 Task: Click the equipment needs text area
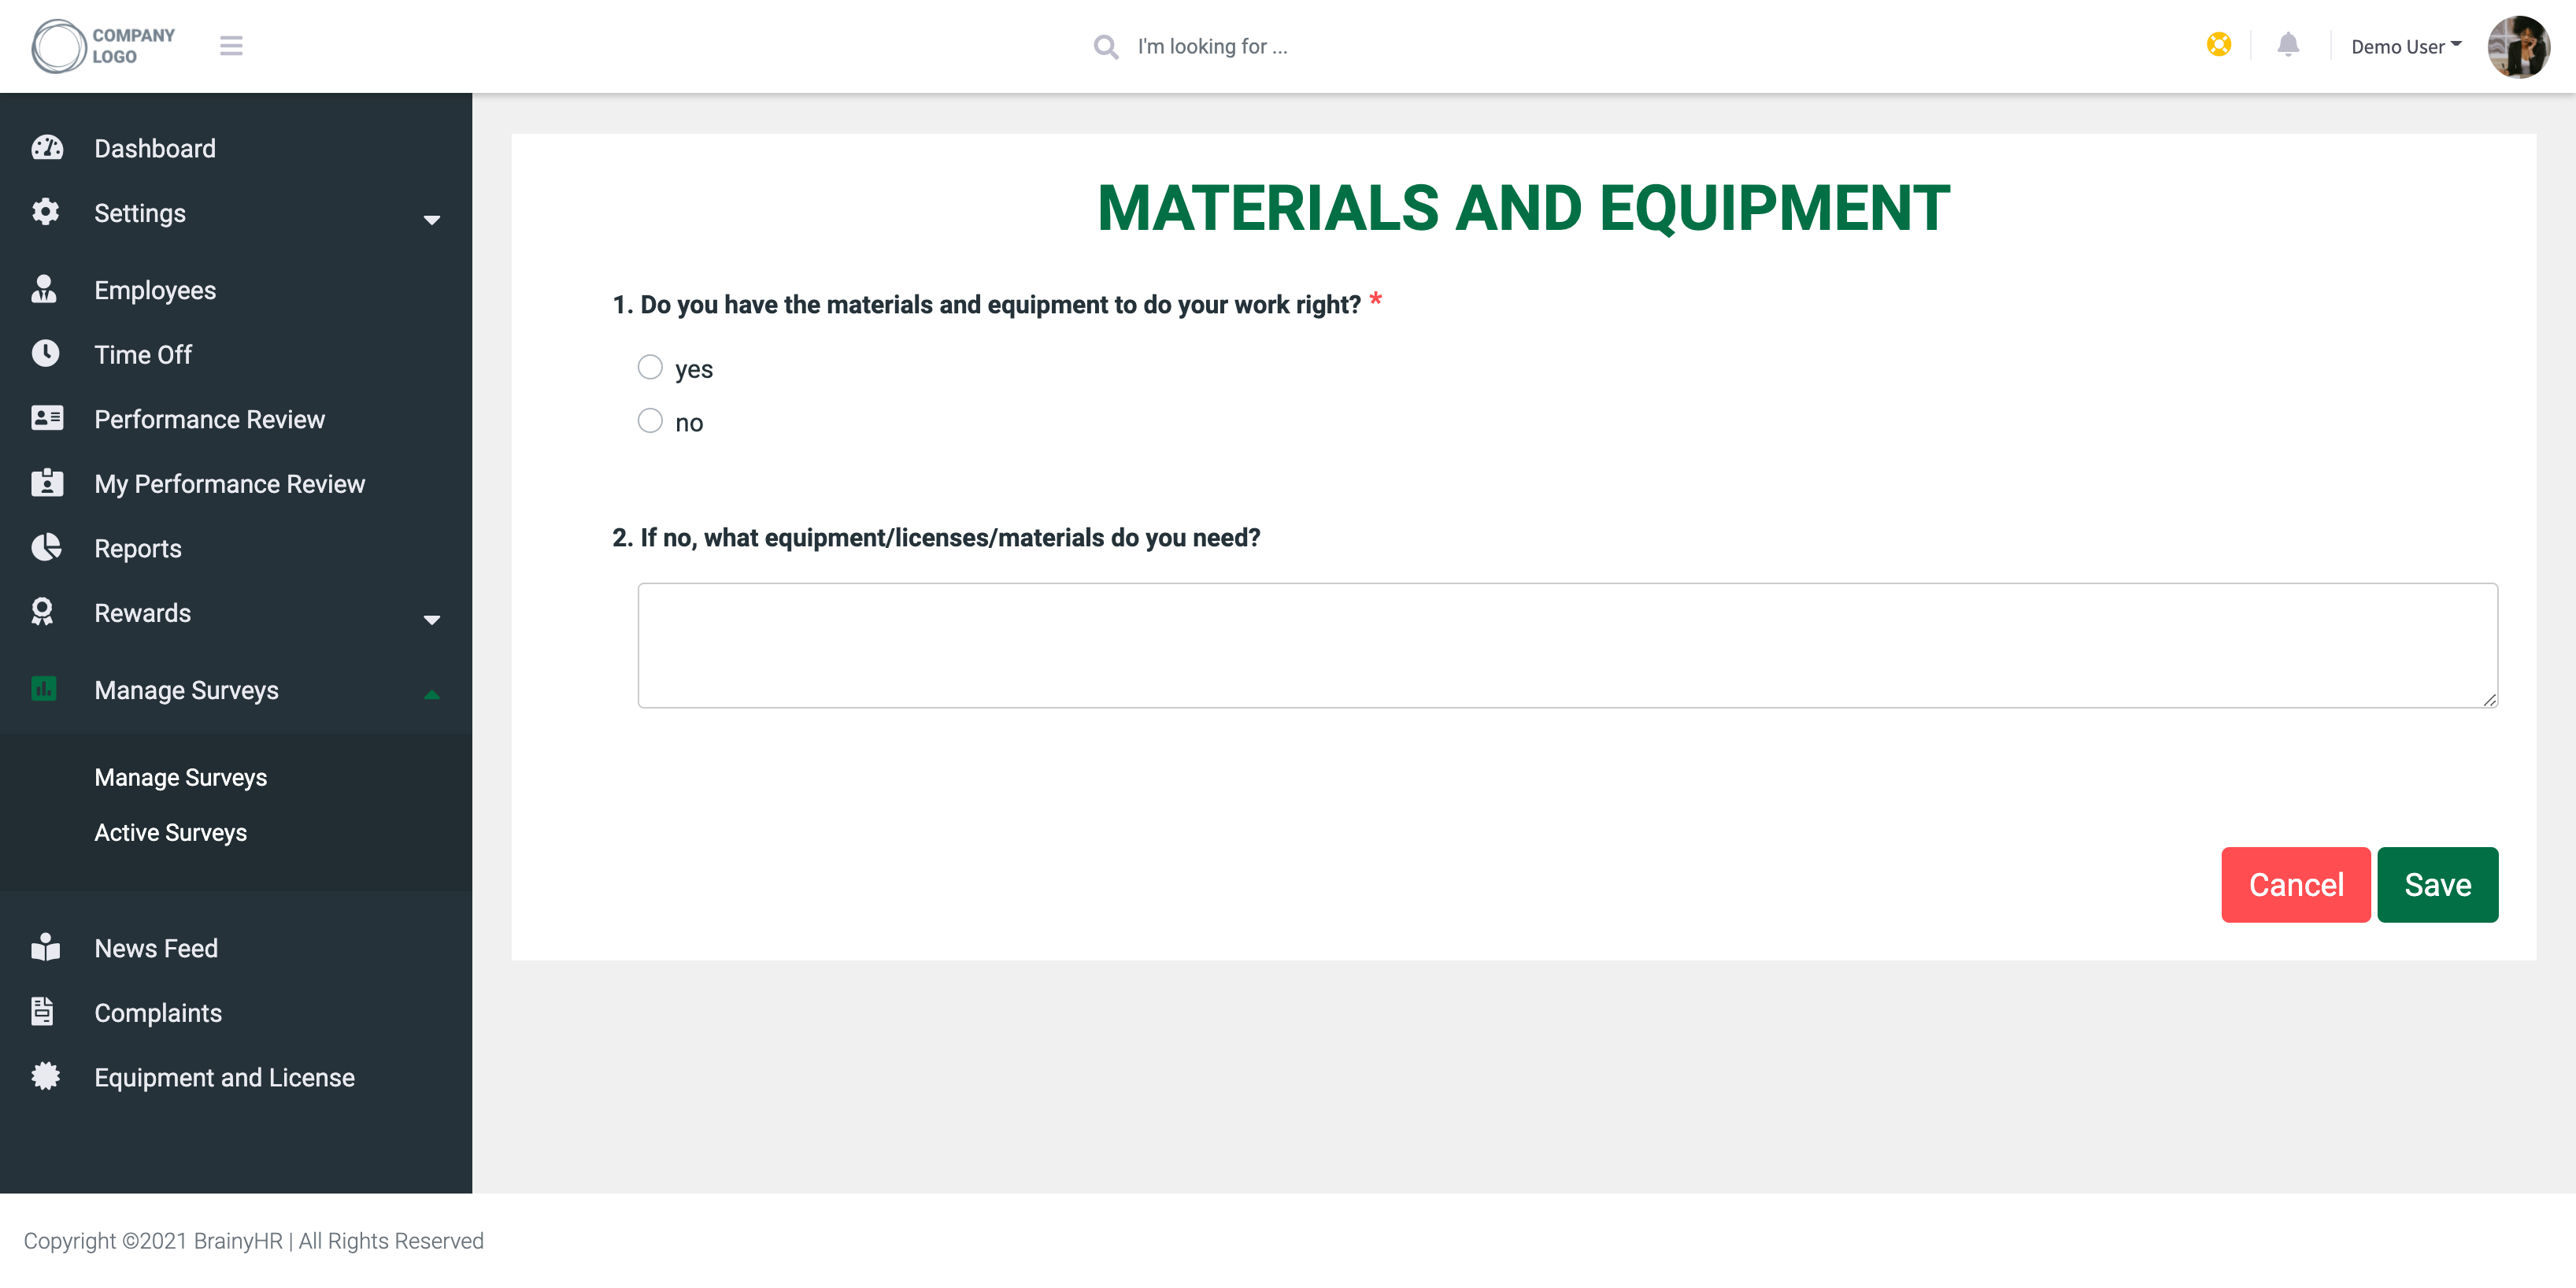[1567, 645]
